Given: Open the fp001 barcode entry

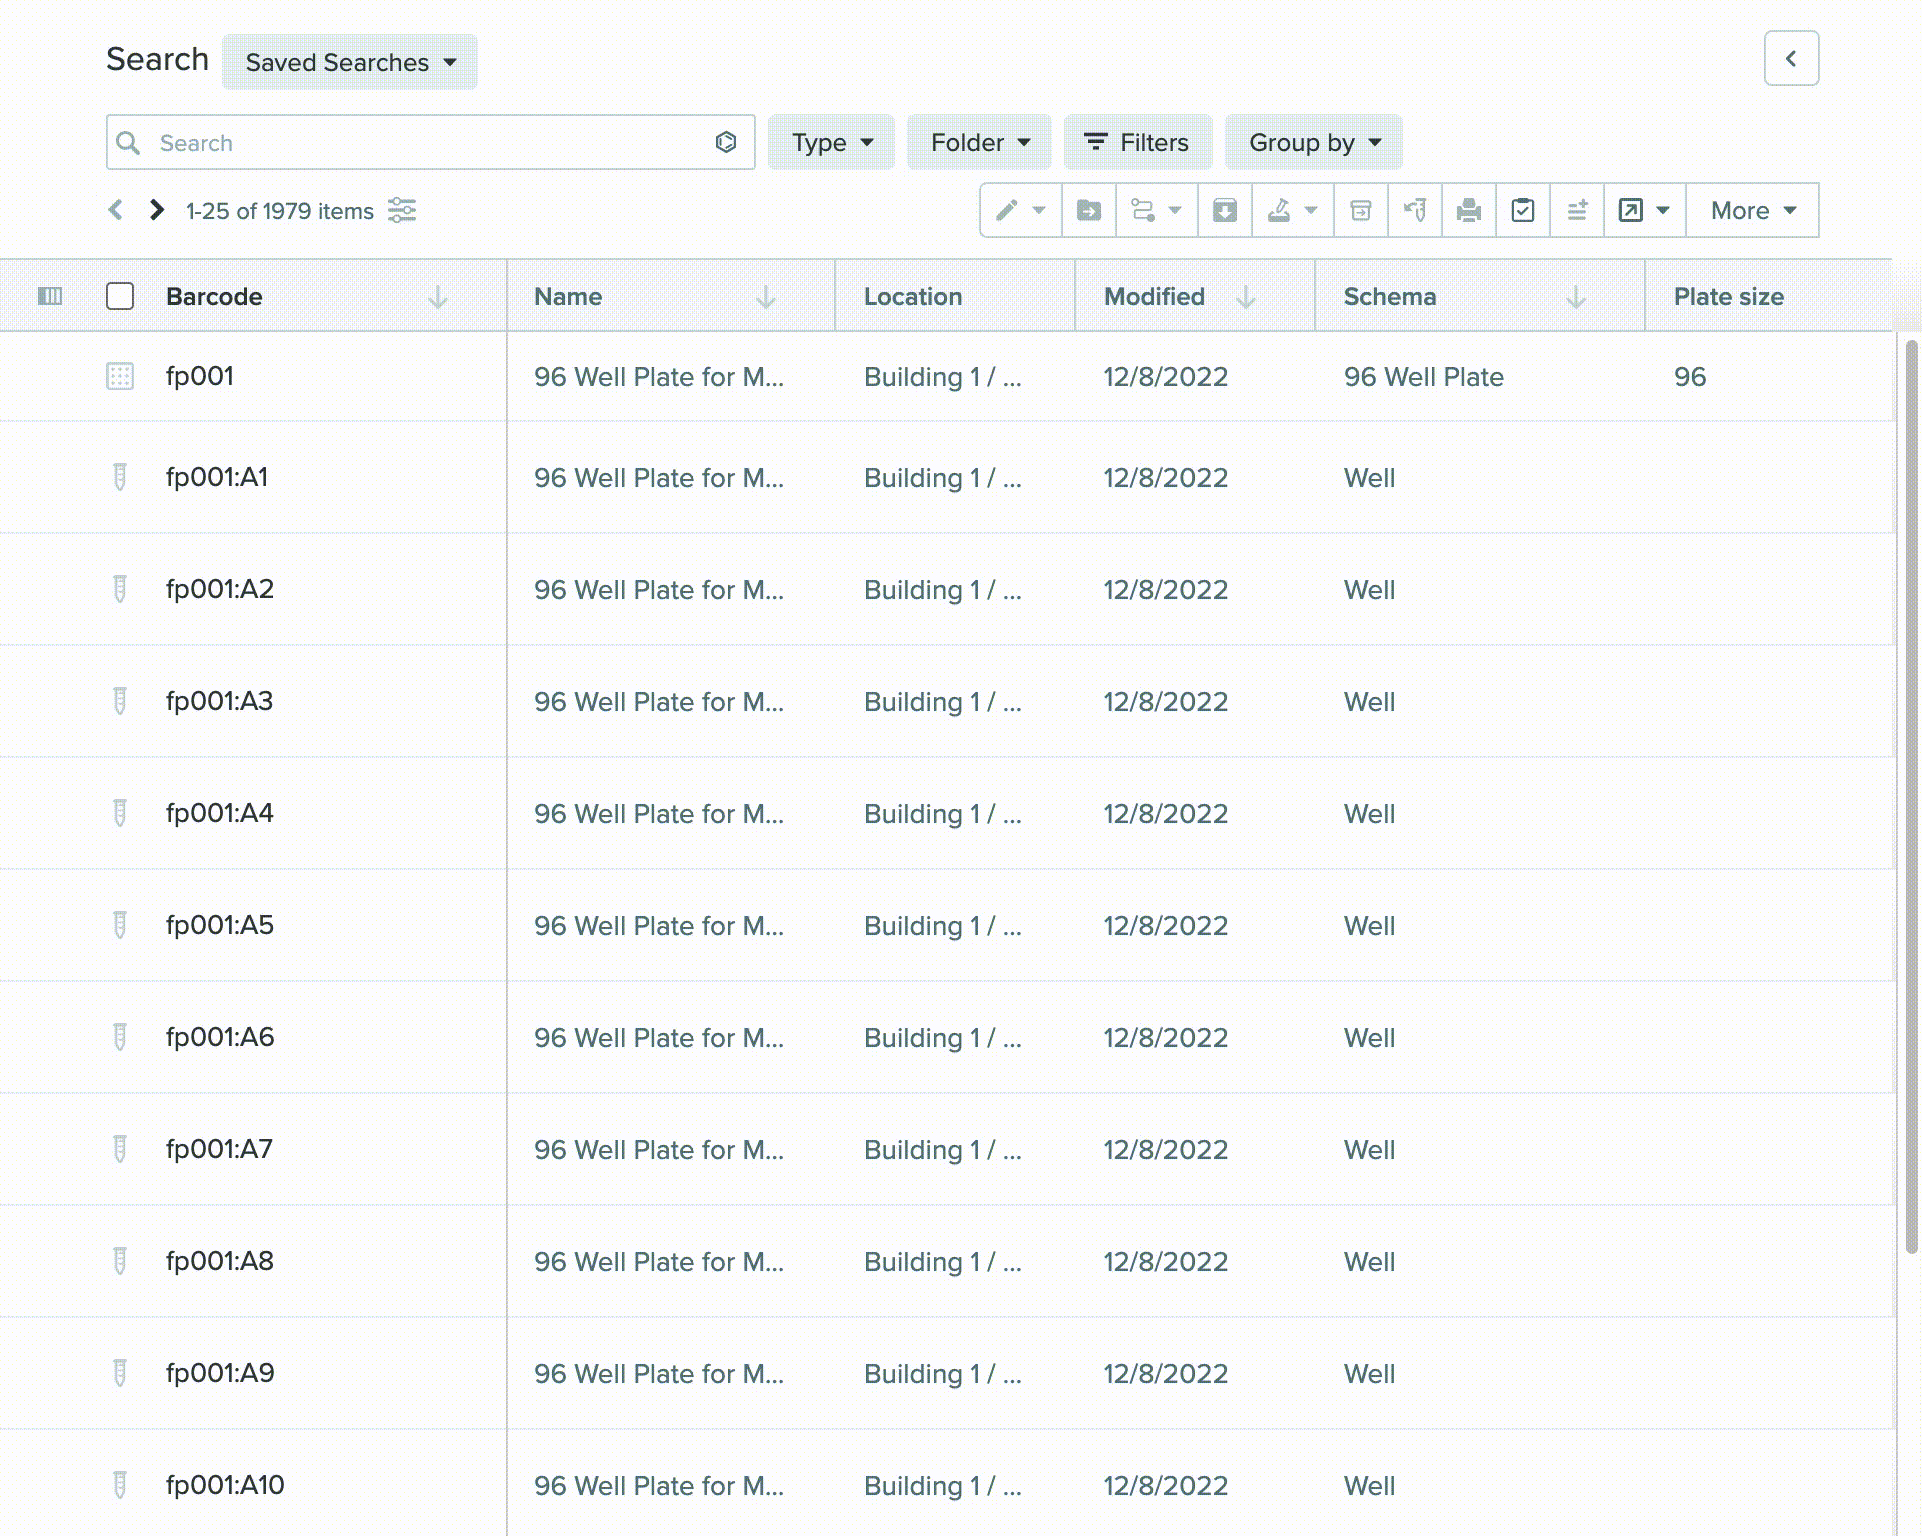Looking at the screenshot, I should 200,376.
